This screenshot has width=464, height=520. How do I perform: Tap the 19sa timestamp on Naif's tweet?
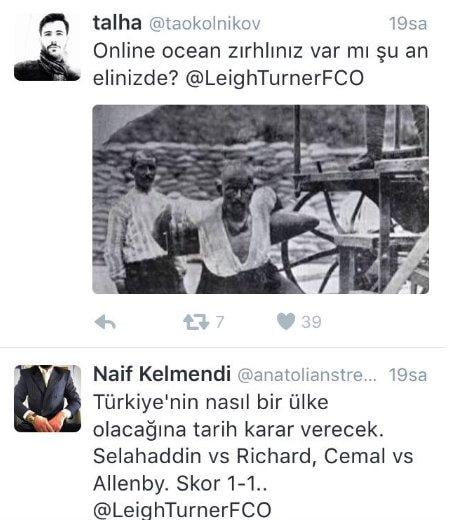click(x=408, y=375)
